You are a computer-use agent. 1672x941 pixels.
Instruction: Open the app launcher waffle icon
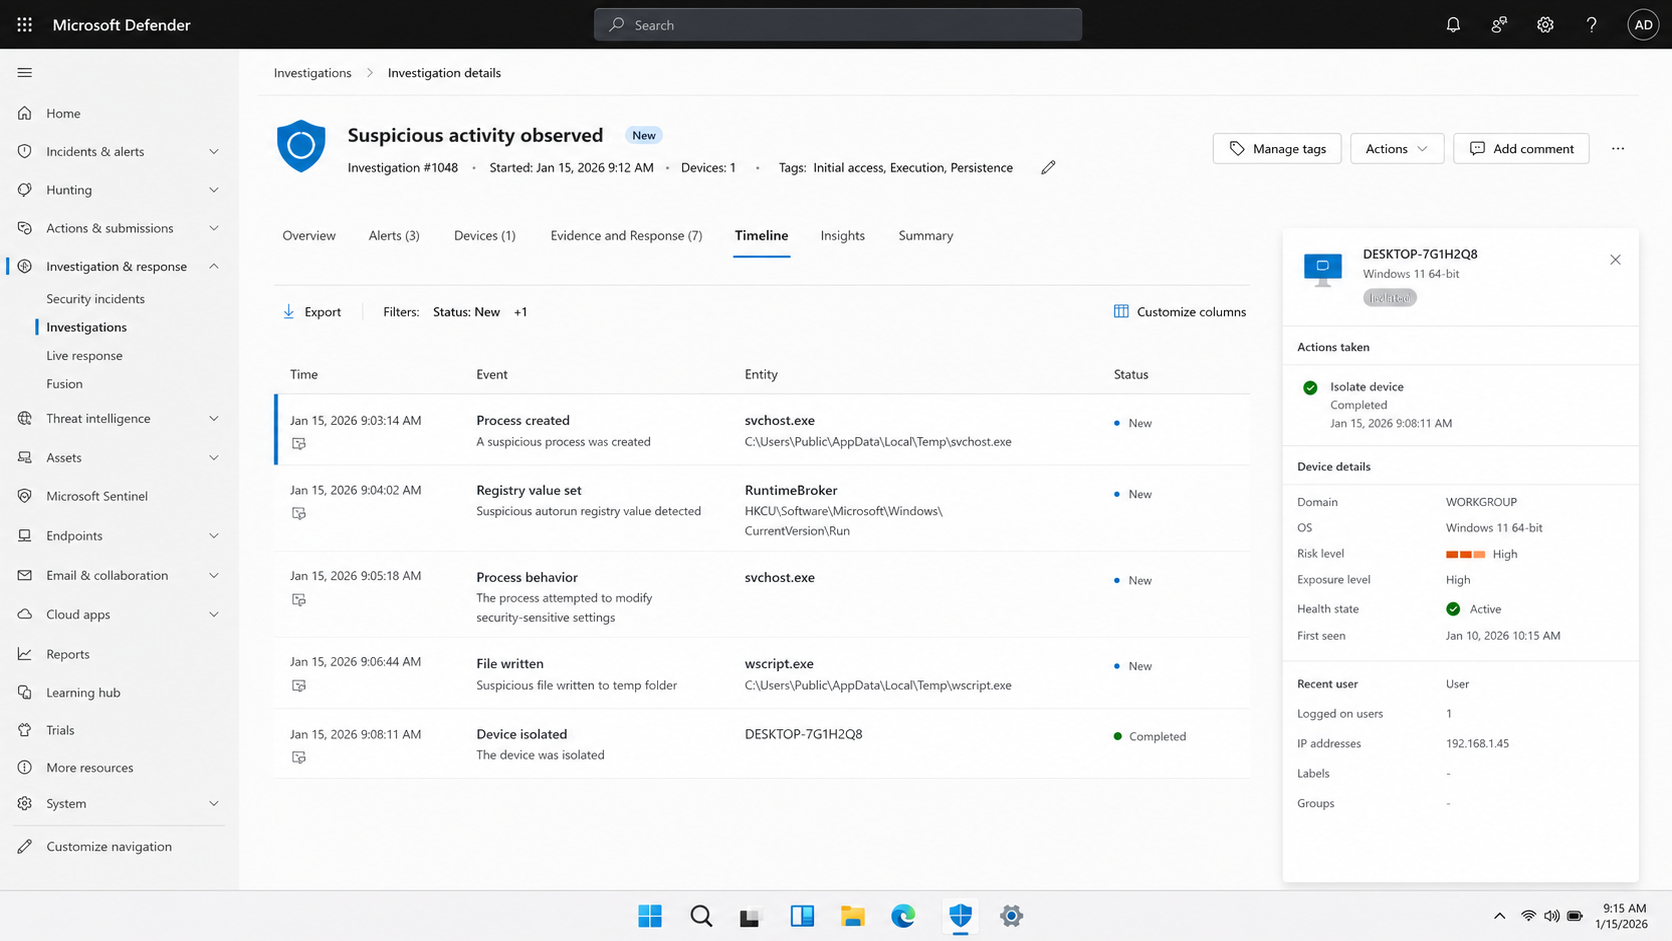click(x=25, y=24)
